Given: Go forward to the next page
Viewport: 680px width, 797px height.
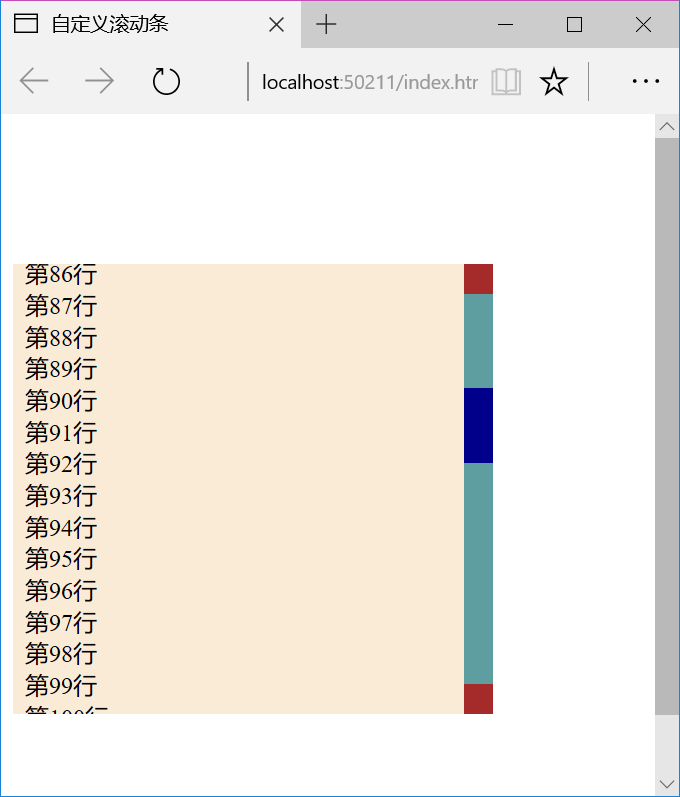Looking at the screenshot, I should tap(99, 81).
